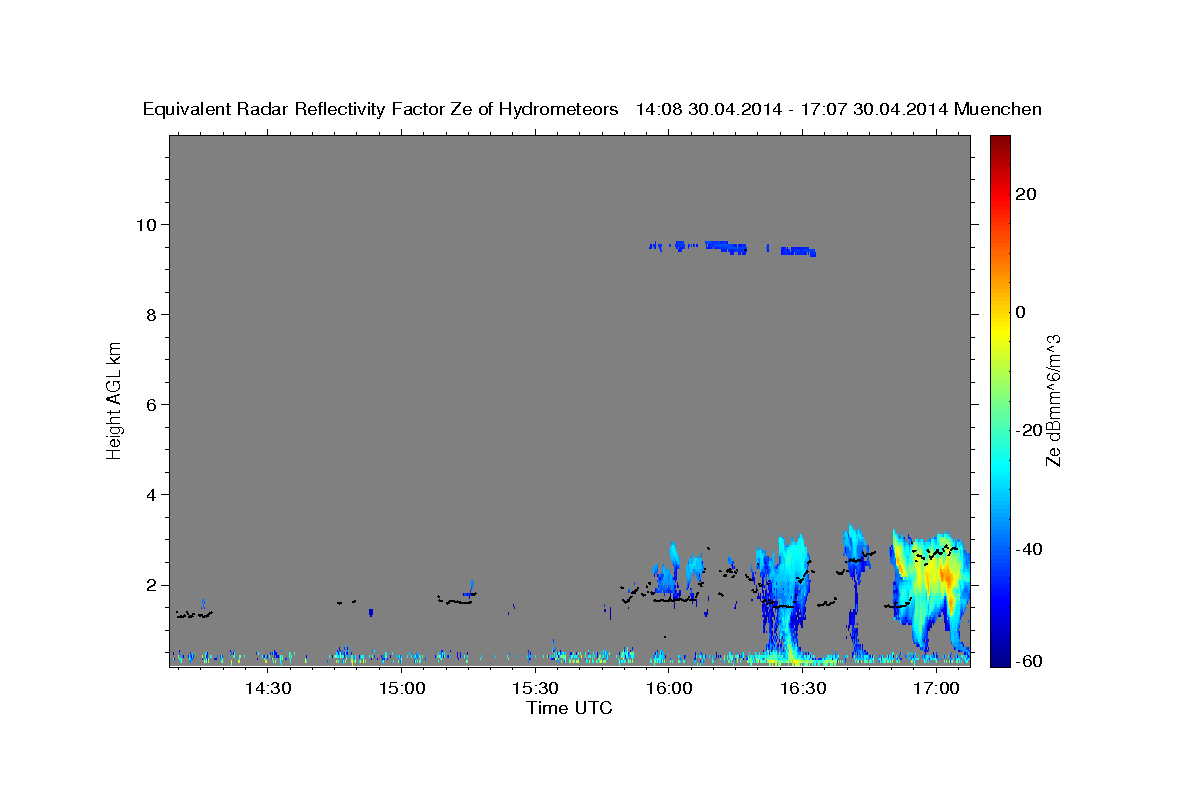Click the blue cirrus echo near 9.5 km
The image size is (1200, 800).
[733, 247]
